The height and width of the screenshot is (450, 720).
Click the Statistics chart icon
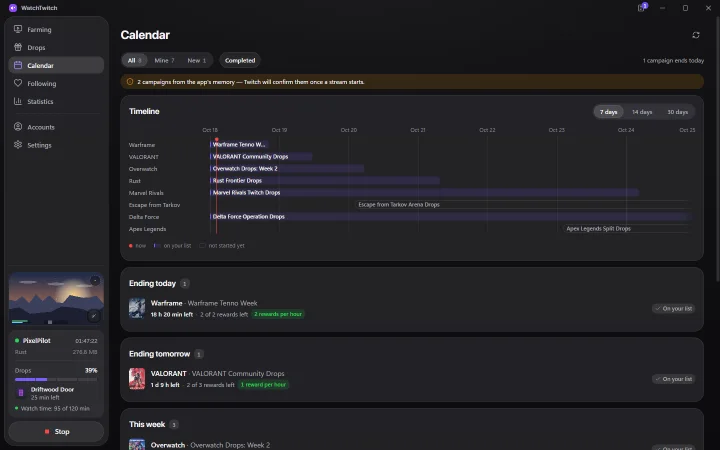[x=18, y=101]
